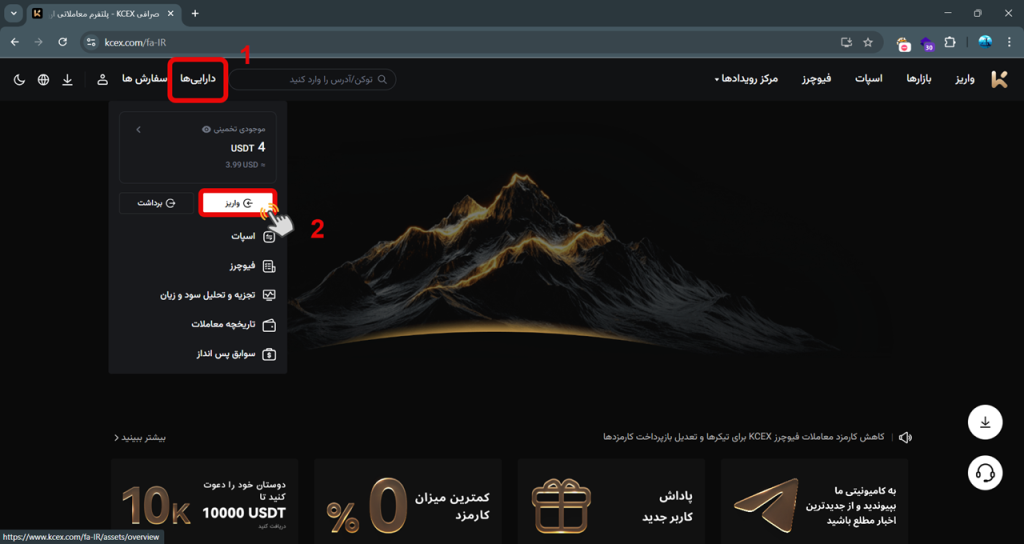Toggle dark mode with the moon icon
Screen dimensions: 1024x544
coord(20,80)
